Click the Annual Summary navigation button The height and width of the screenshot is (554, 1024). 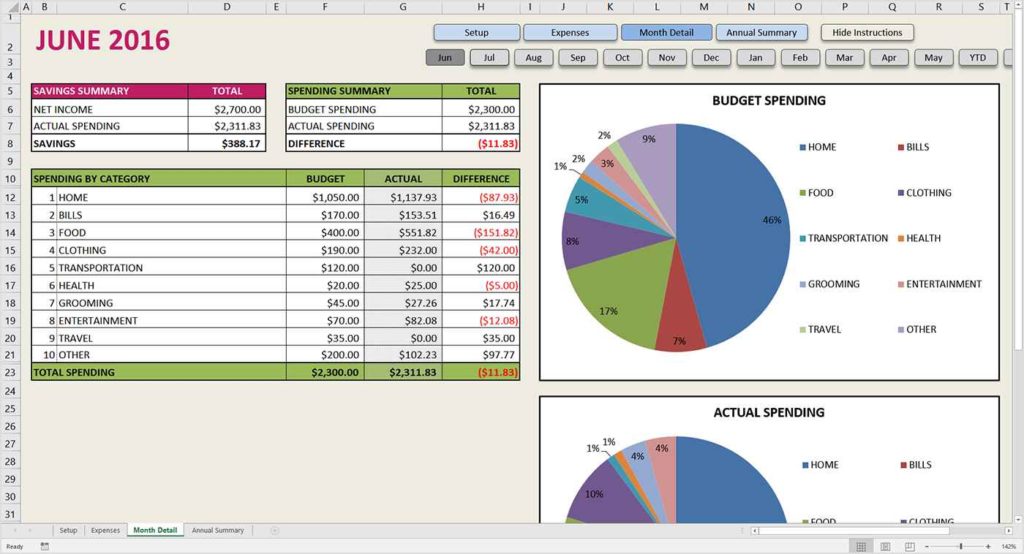tap(761, 33)
